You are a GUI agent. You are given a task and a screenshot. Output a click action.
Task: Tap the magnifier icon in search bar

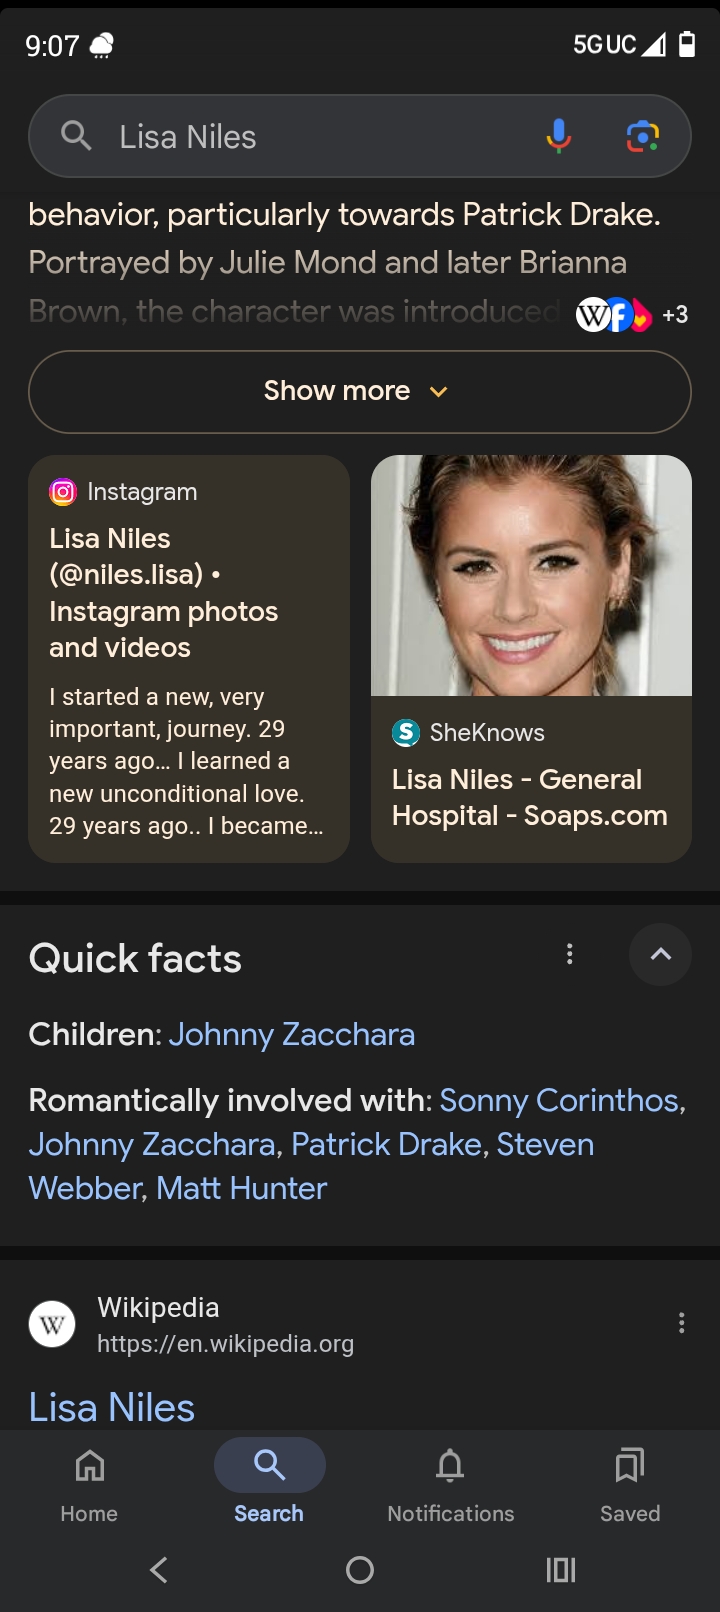point(76,136)
